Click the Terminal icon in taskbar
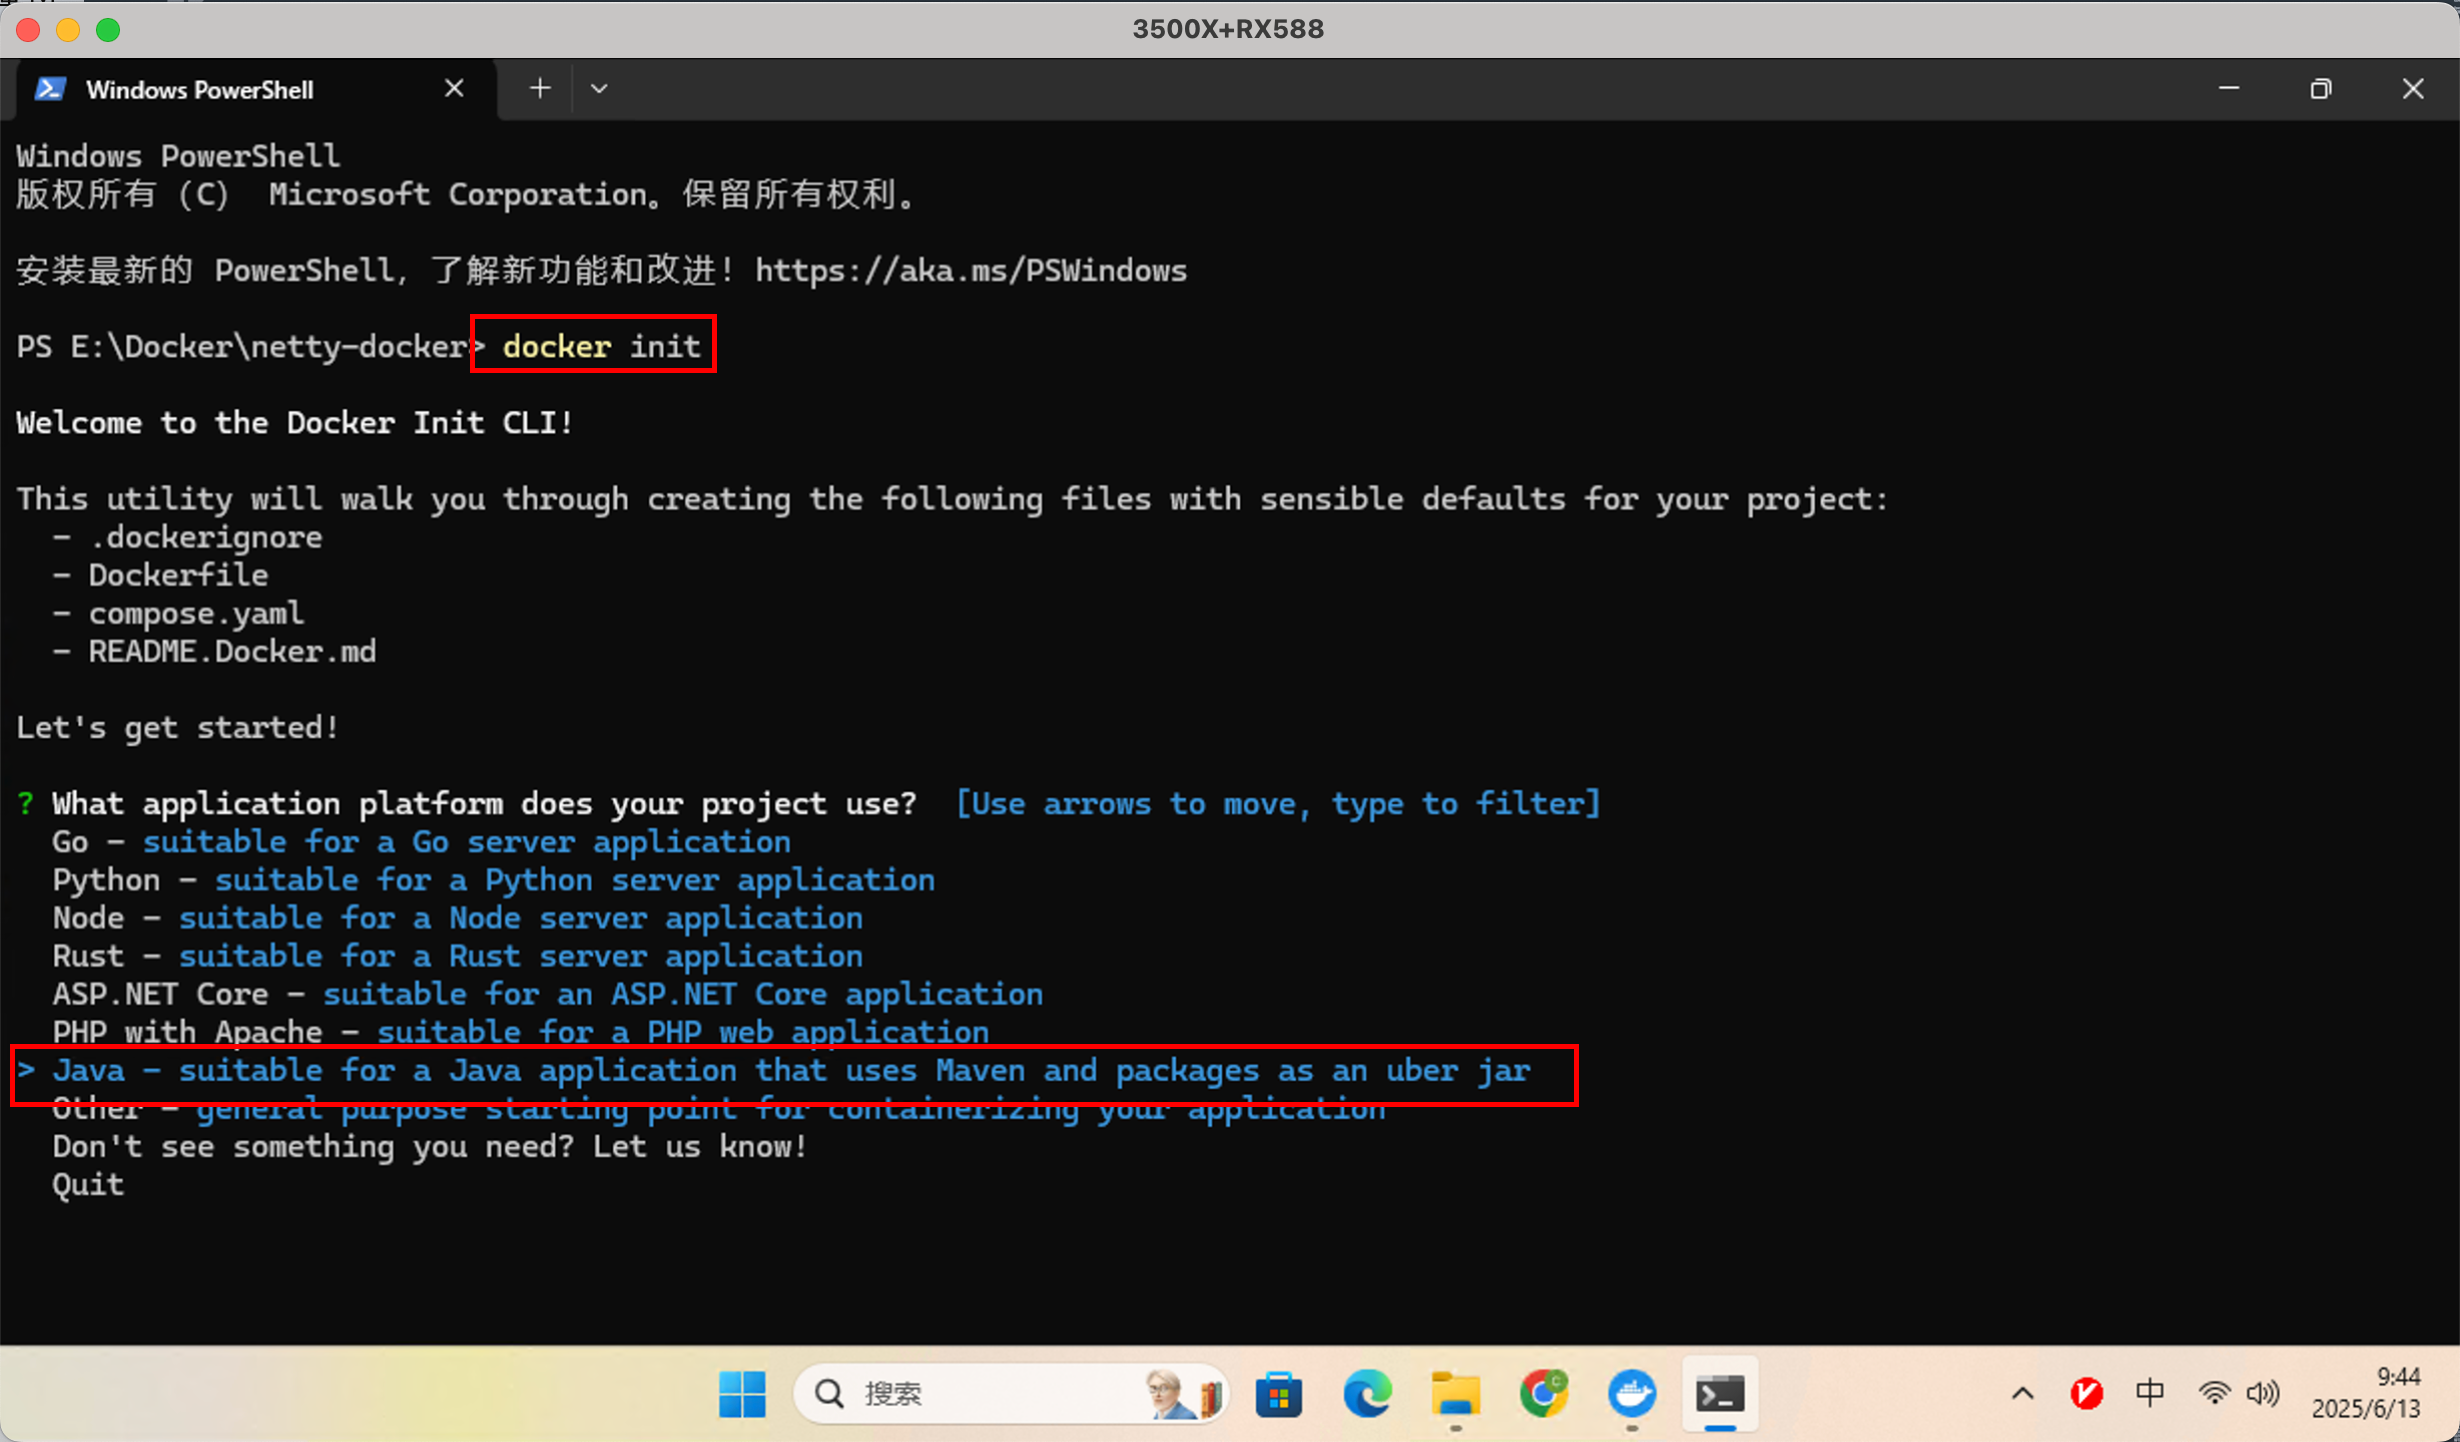Viewport: 2460px width, 1442px height. (1720, 1393)
